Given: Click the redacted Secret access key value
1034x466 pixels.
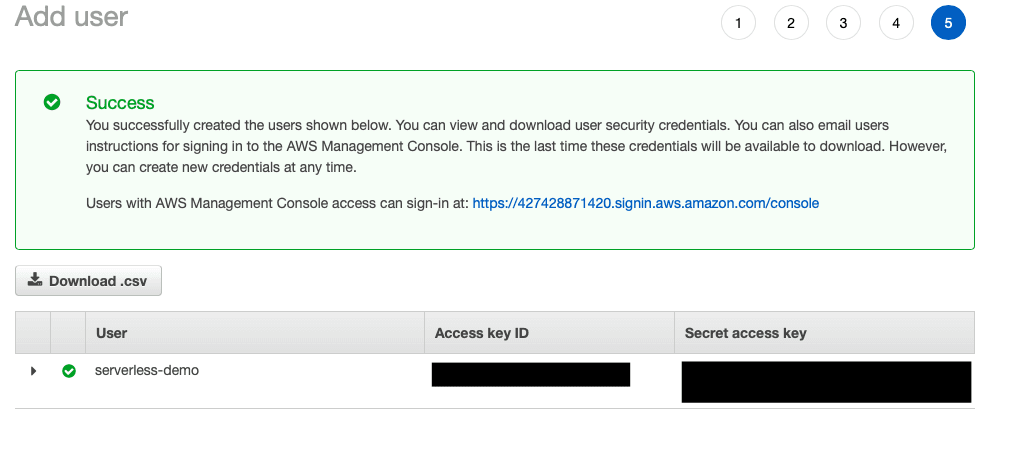Looking at the screenshot, I should [826, 382].
